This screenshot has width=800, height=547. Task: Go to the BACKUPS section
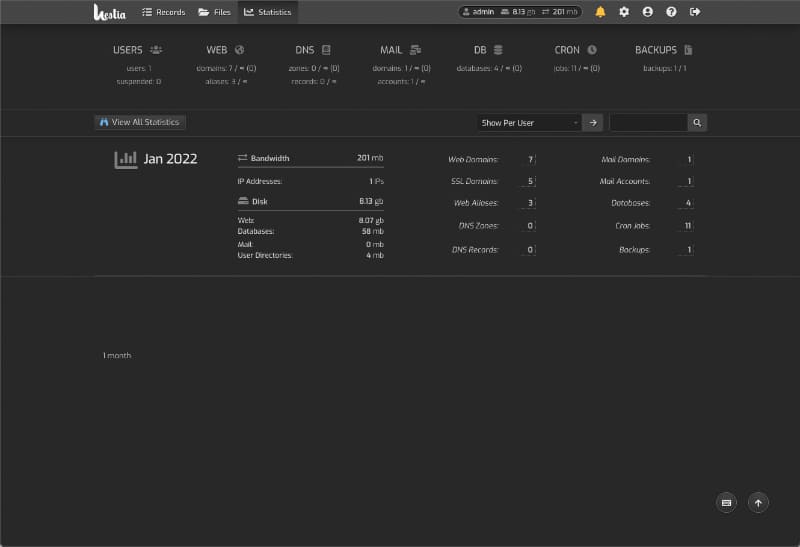click(x=656, y=50)
